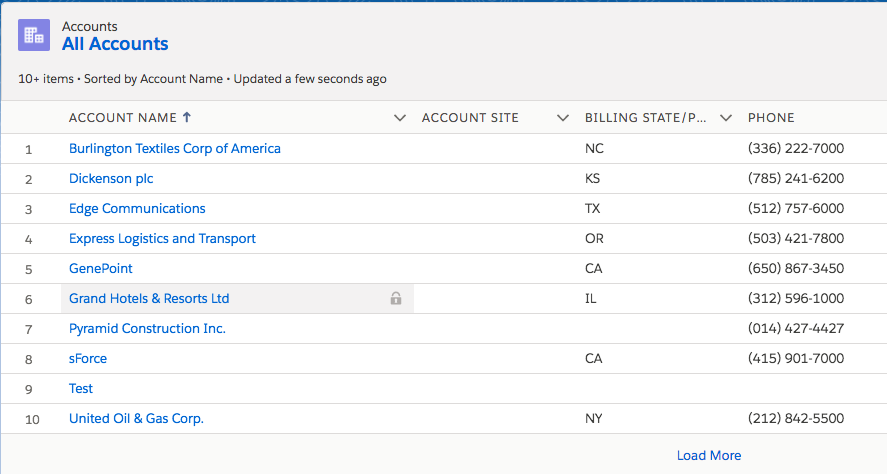The width and height of the screenshot is (887, 474).
Task: Click GenePoint account name
Action: click(x=101, y=268)
